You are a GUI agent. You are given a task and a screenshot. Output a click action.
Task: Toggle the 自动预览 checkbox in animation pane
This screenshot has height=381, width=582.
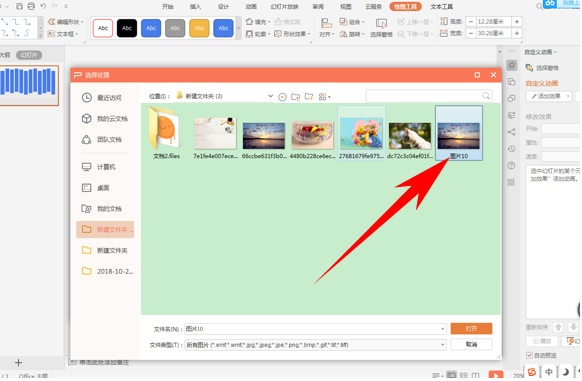[x=529, y=355]
